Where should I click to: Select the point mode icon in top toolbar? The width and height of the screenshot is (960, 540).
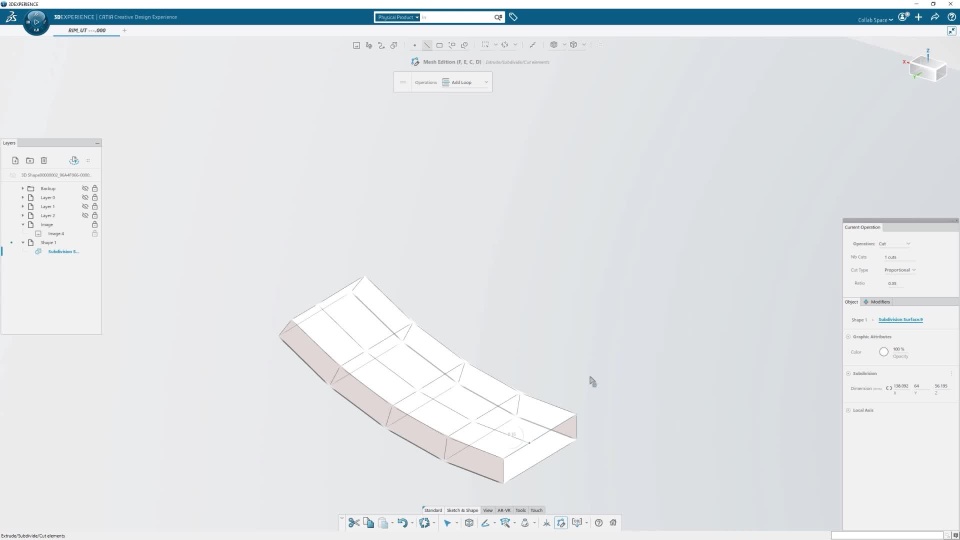tap(414, 45)
